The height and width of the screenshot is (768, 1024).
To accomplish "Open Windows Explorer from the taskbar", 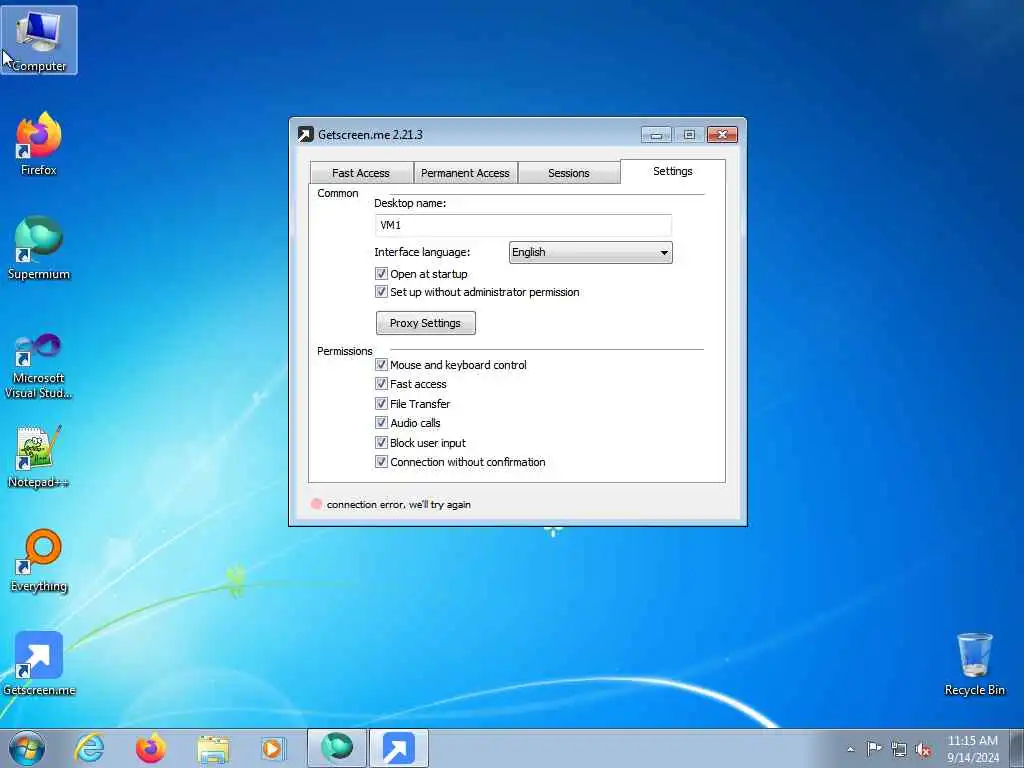I will click(x=213, y=749).
